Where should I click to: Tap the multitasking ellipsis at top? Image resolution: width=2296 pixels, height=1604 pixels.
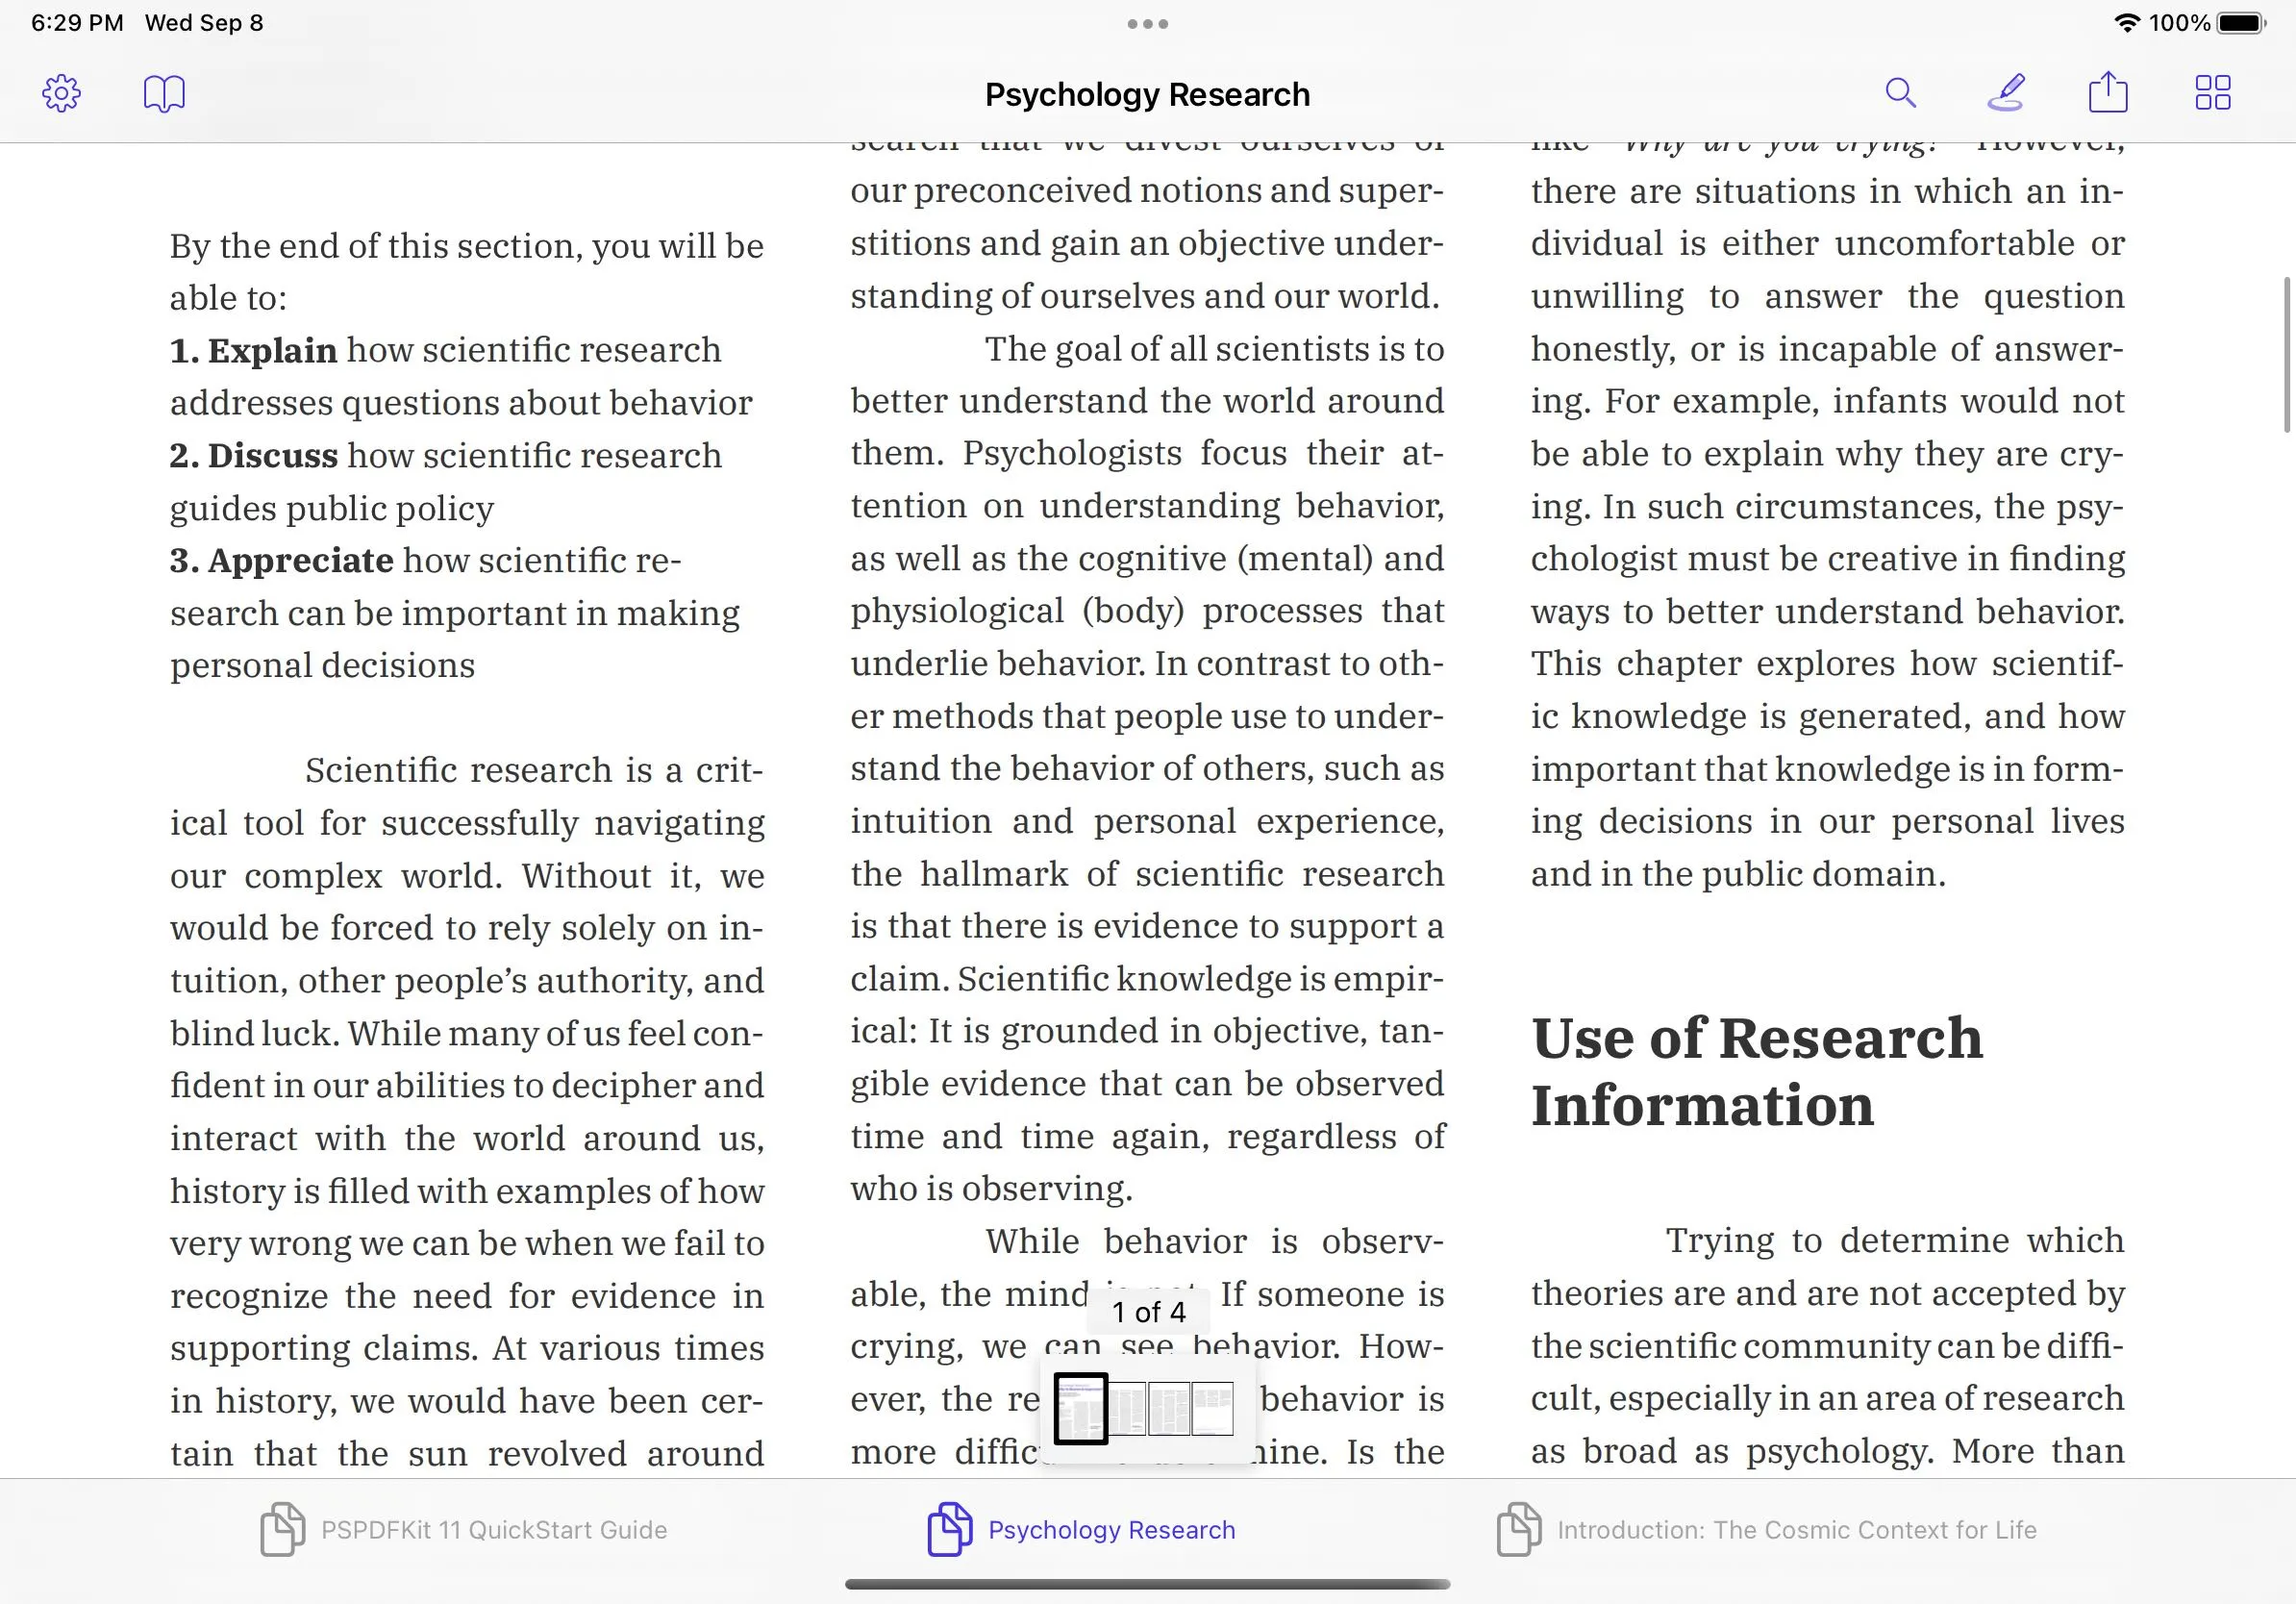tap(1148, 22)
